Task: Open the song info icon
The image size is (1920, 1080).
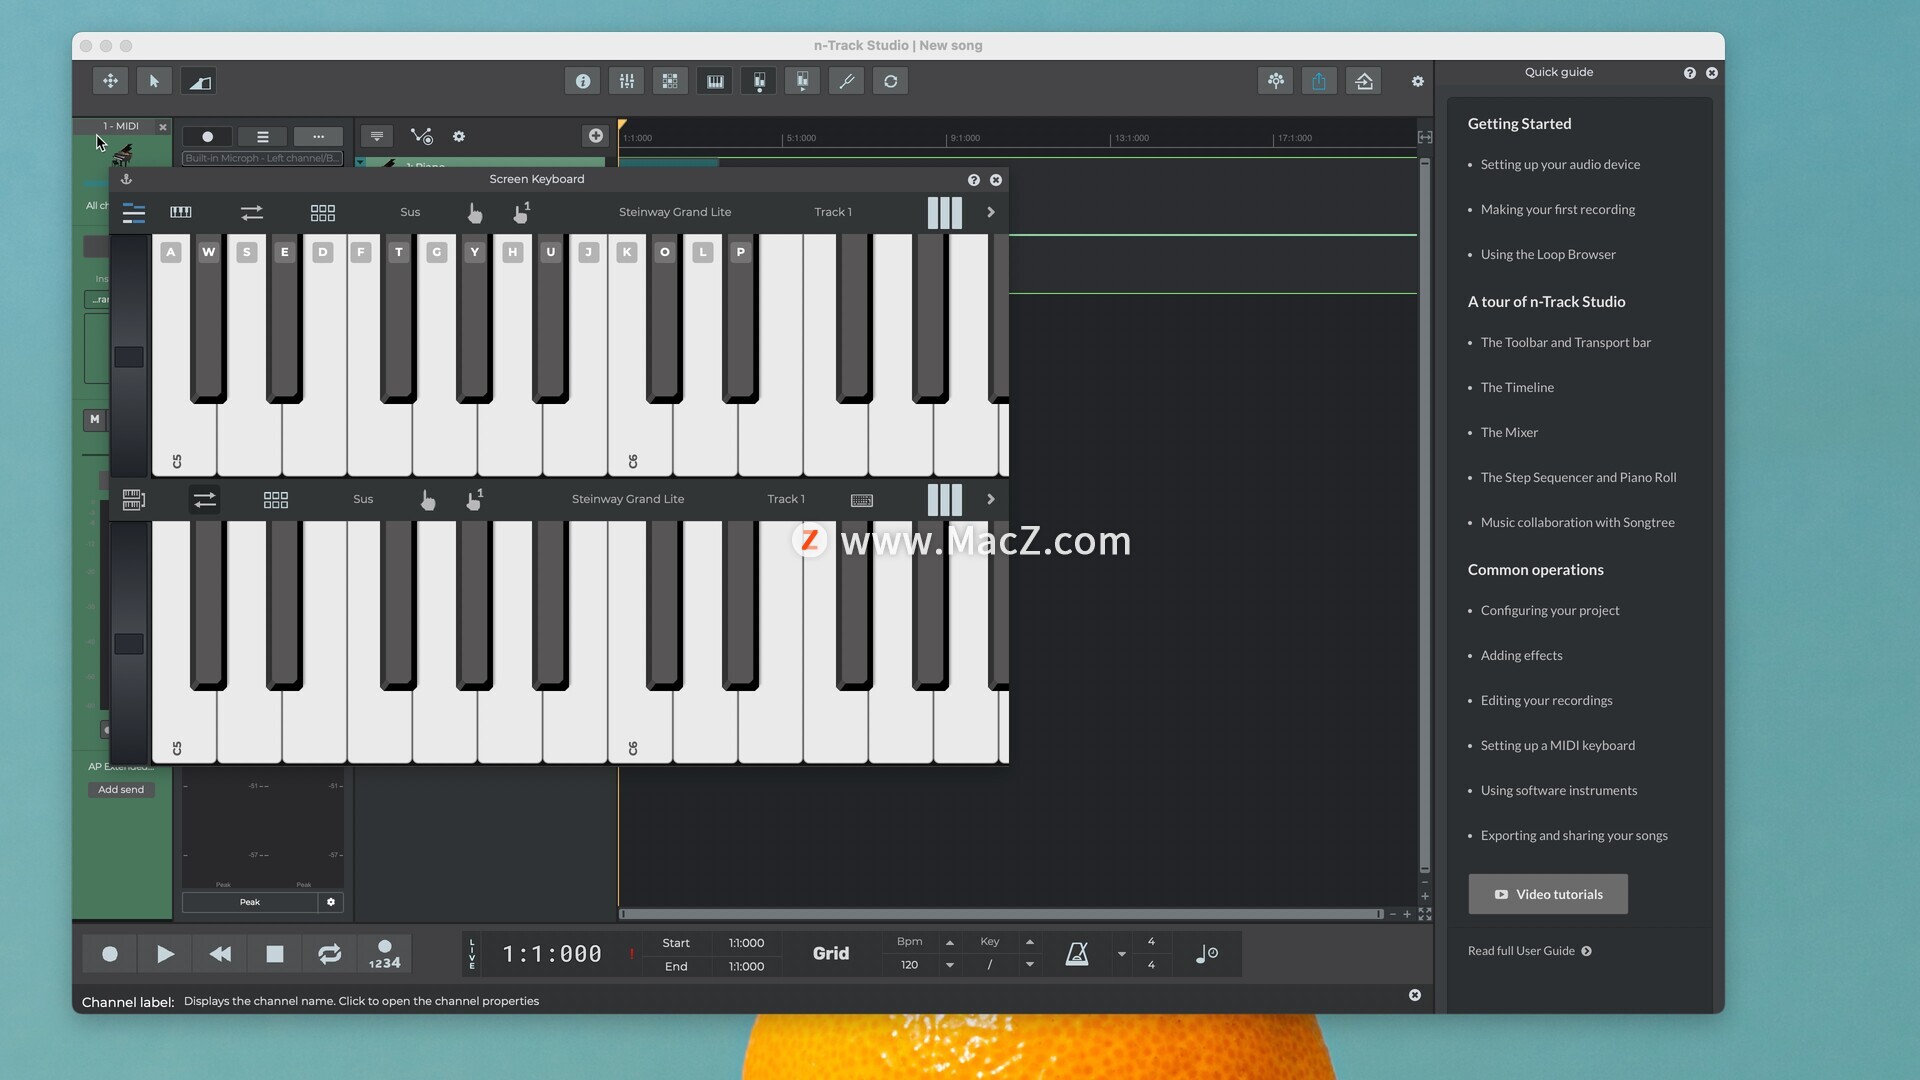Action: (x=583, y=81)
